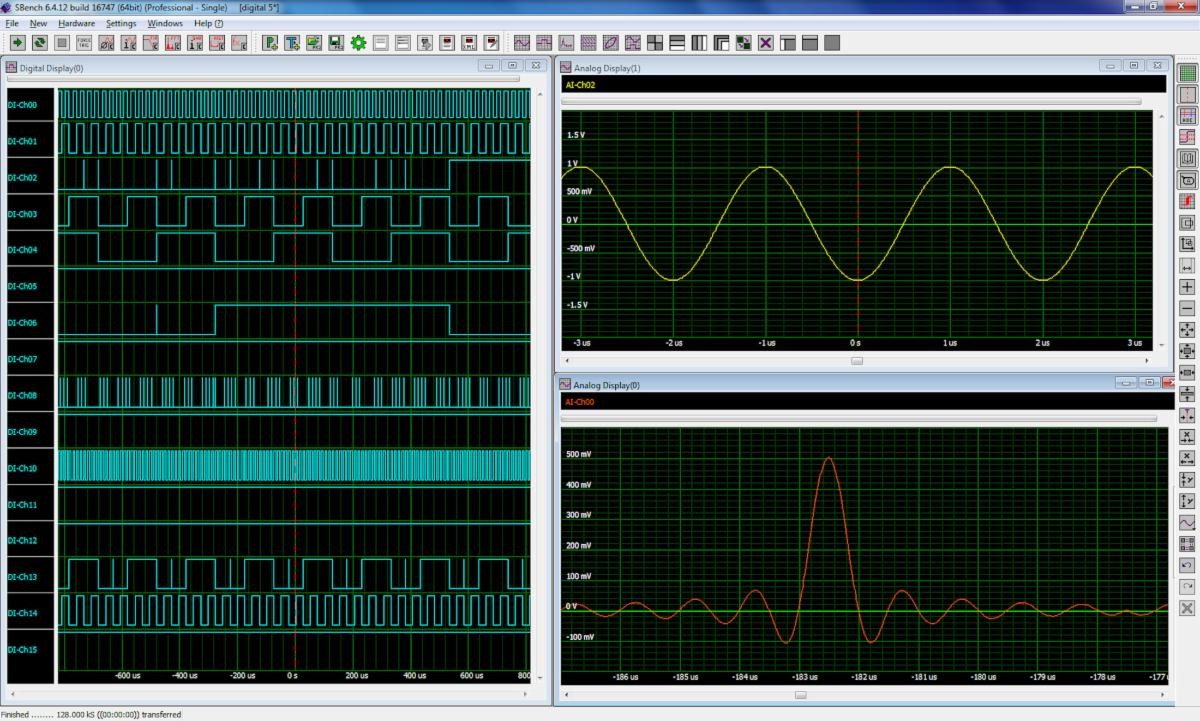Toggle the green grid icon atop right toolbar
Image resolution: width=1200 pixels, height=721 pixels.
tap(1187, 72)
